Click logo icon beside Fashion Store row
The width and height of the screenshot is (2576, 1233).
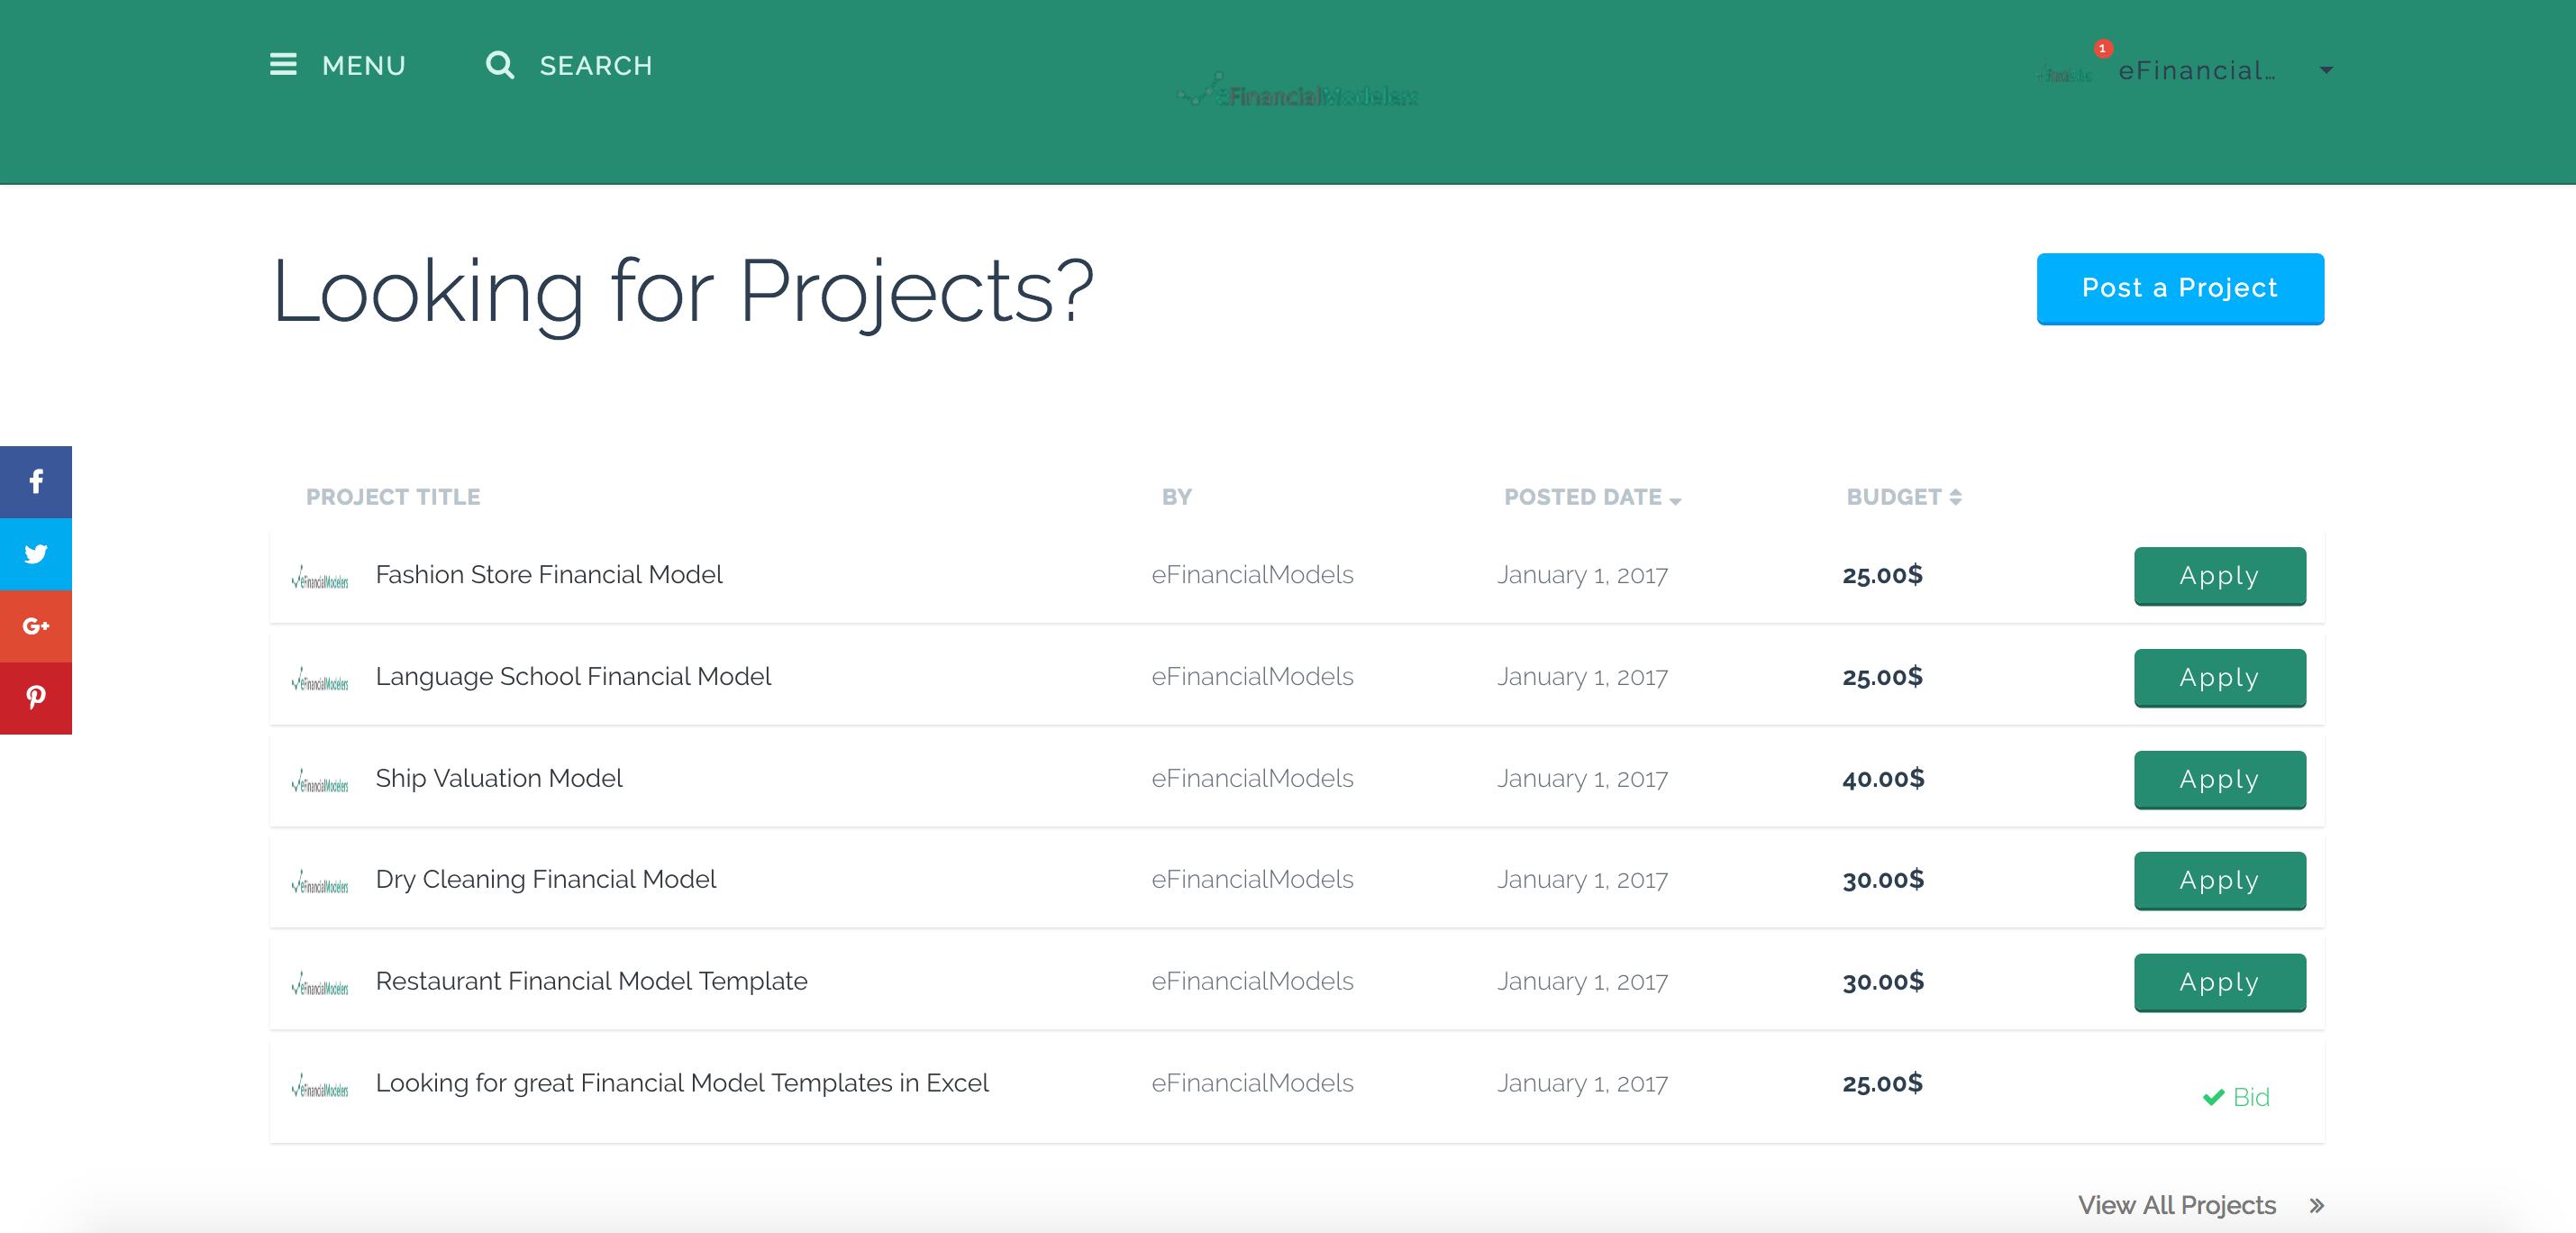coord(320,578)
